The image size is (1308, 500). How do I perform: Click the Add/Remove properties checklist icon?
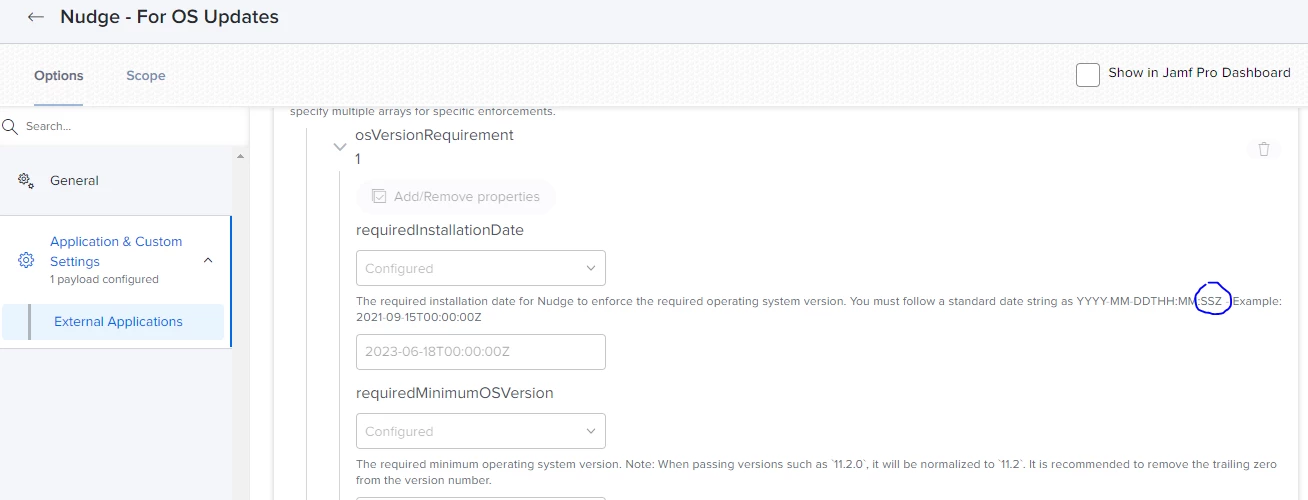pos(379,197)
